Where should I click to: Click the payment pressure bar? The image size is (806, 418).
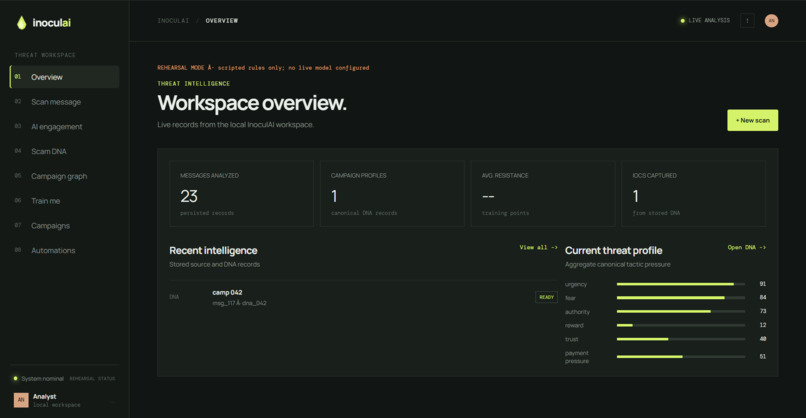pos(681,356)
